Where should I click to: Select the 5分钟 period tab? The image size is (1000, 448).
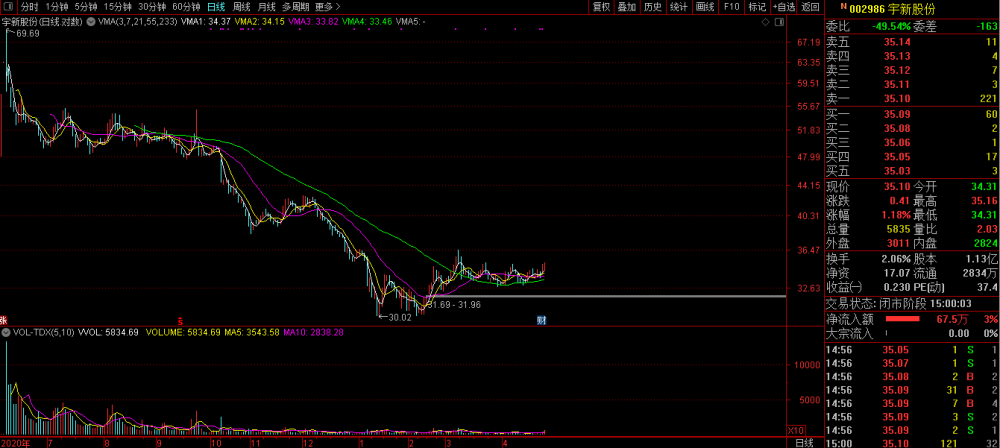tap(85, 7)
